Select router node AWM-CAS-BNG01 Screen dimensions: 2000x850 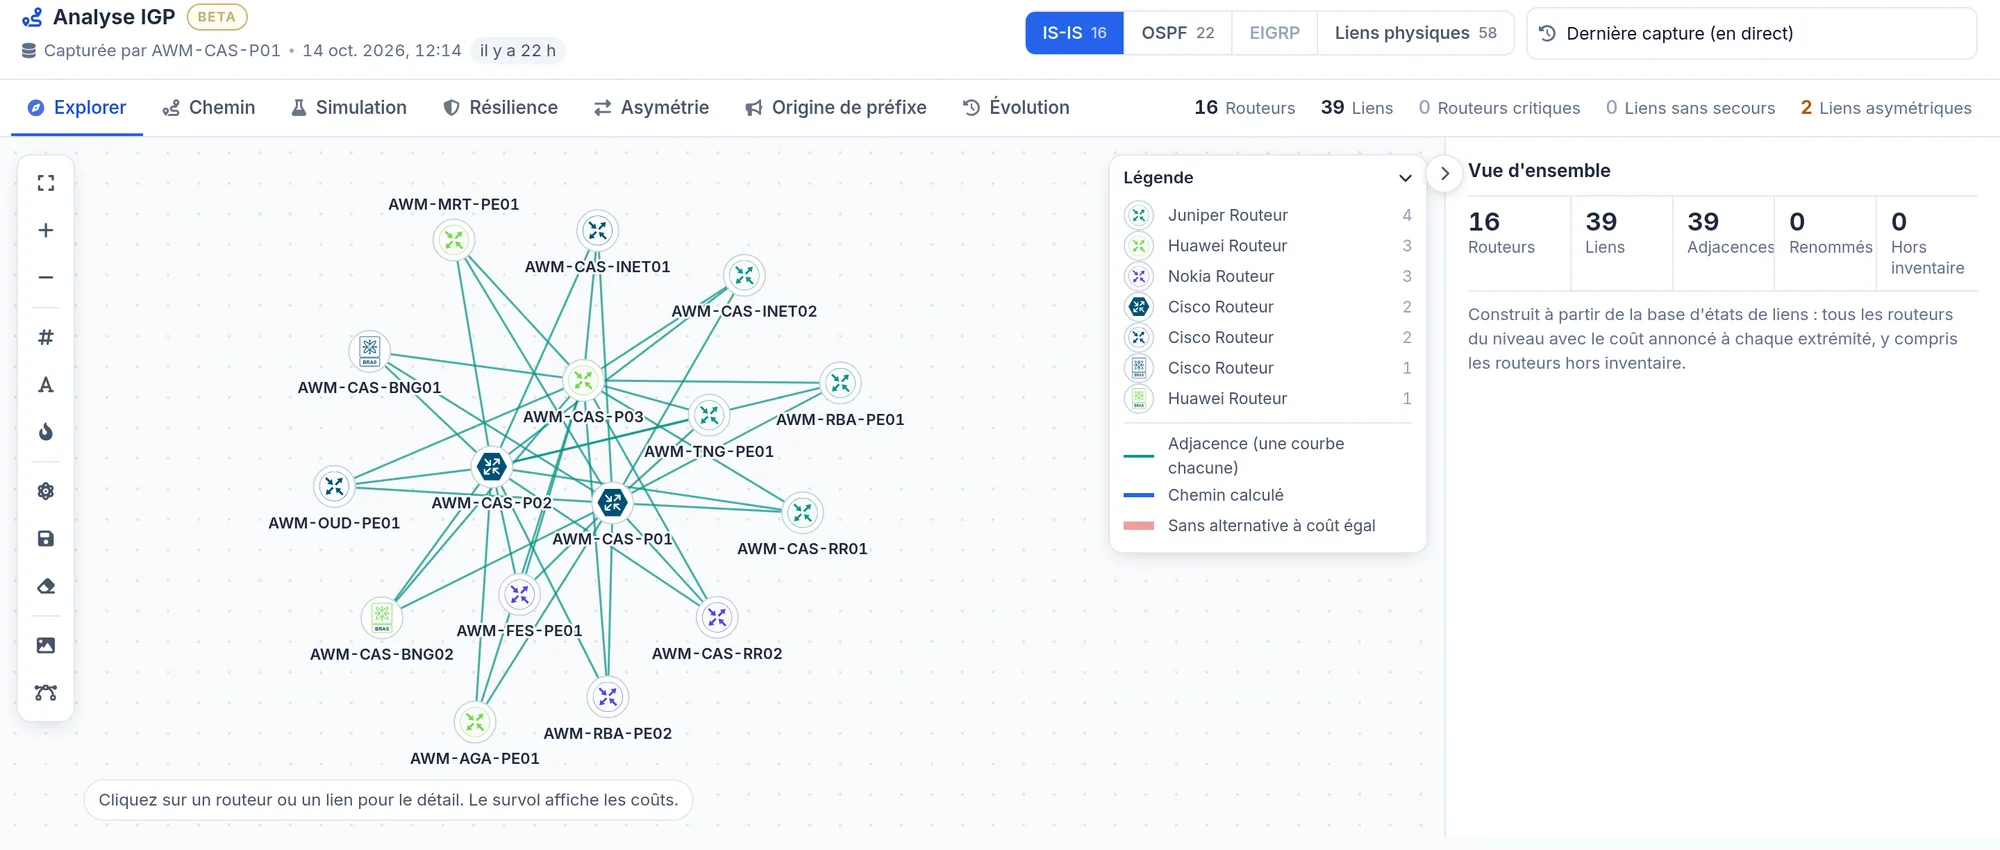point(370,351)
